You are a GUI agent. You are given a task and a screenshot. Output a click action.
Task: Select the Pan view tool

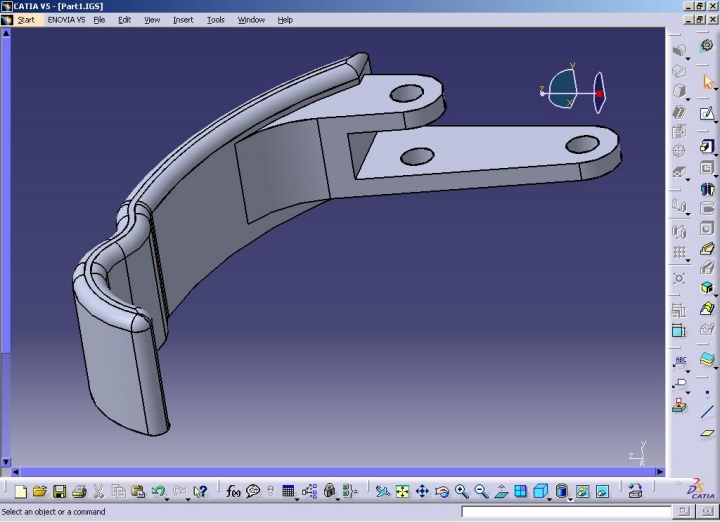[422, 491]
